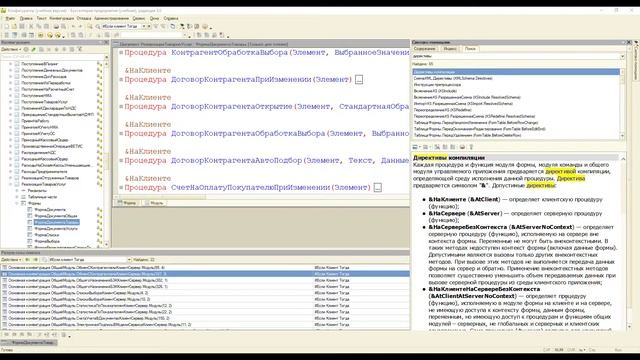Click the Undo toolbar icon

73,27
